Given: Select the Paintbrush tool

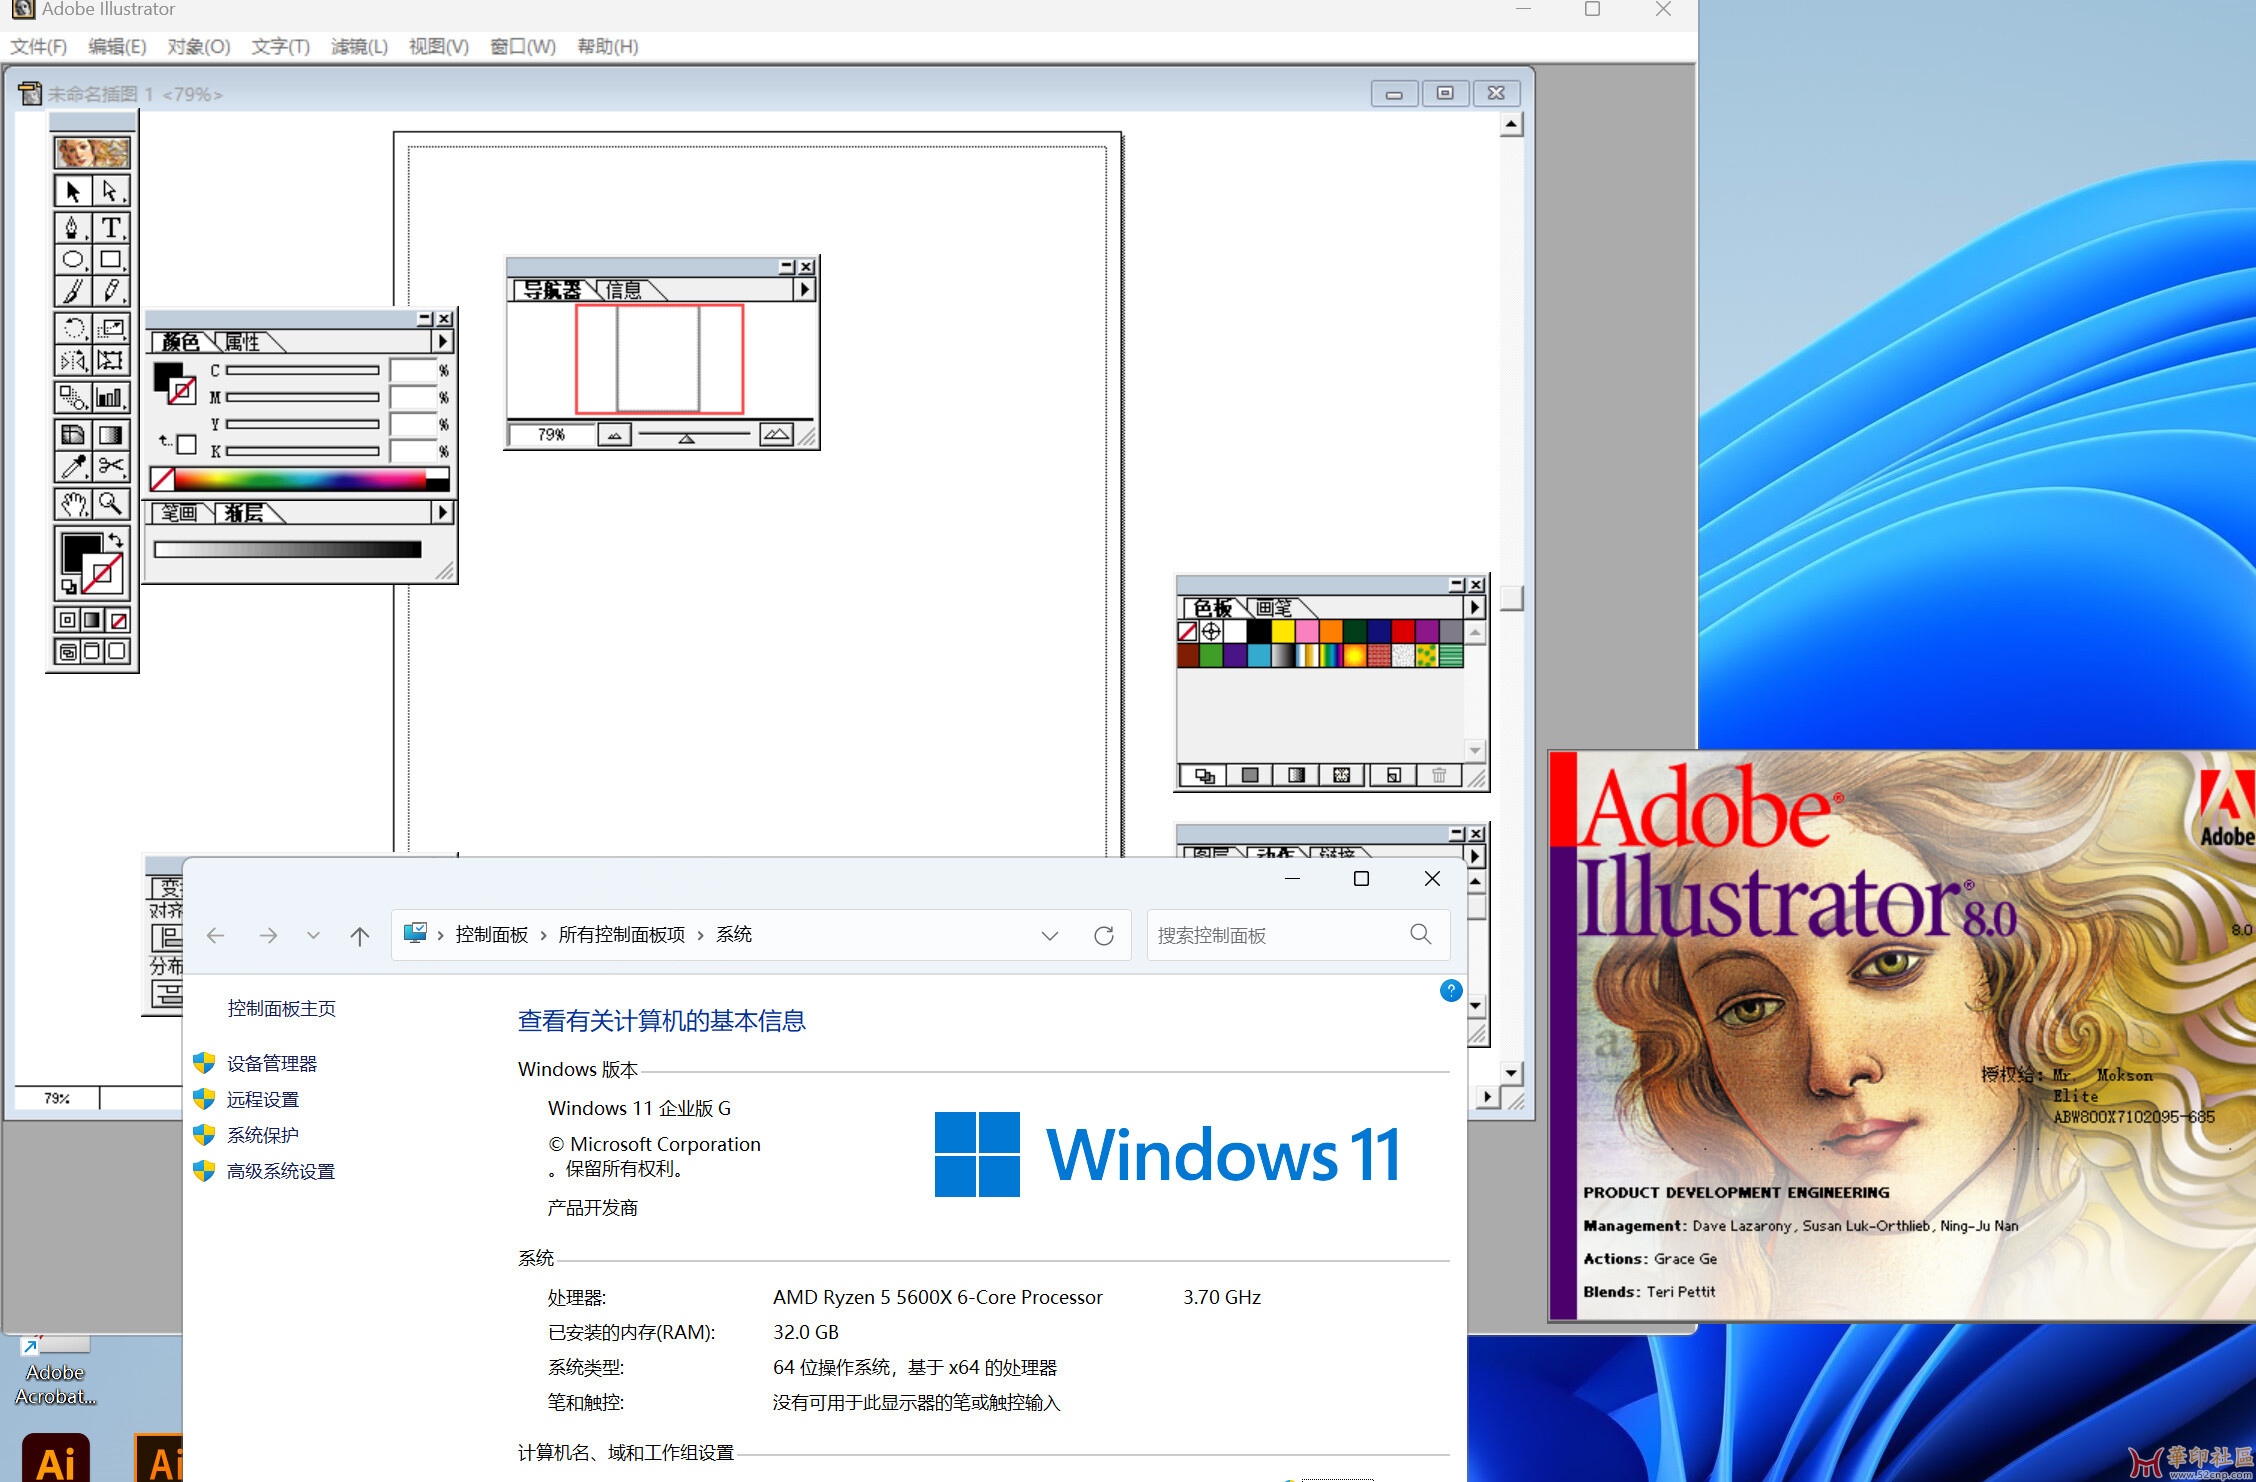Looking at the screenshot, I should [x=73, y=291].
